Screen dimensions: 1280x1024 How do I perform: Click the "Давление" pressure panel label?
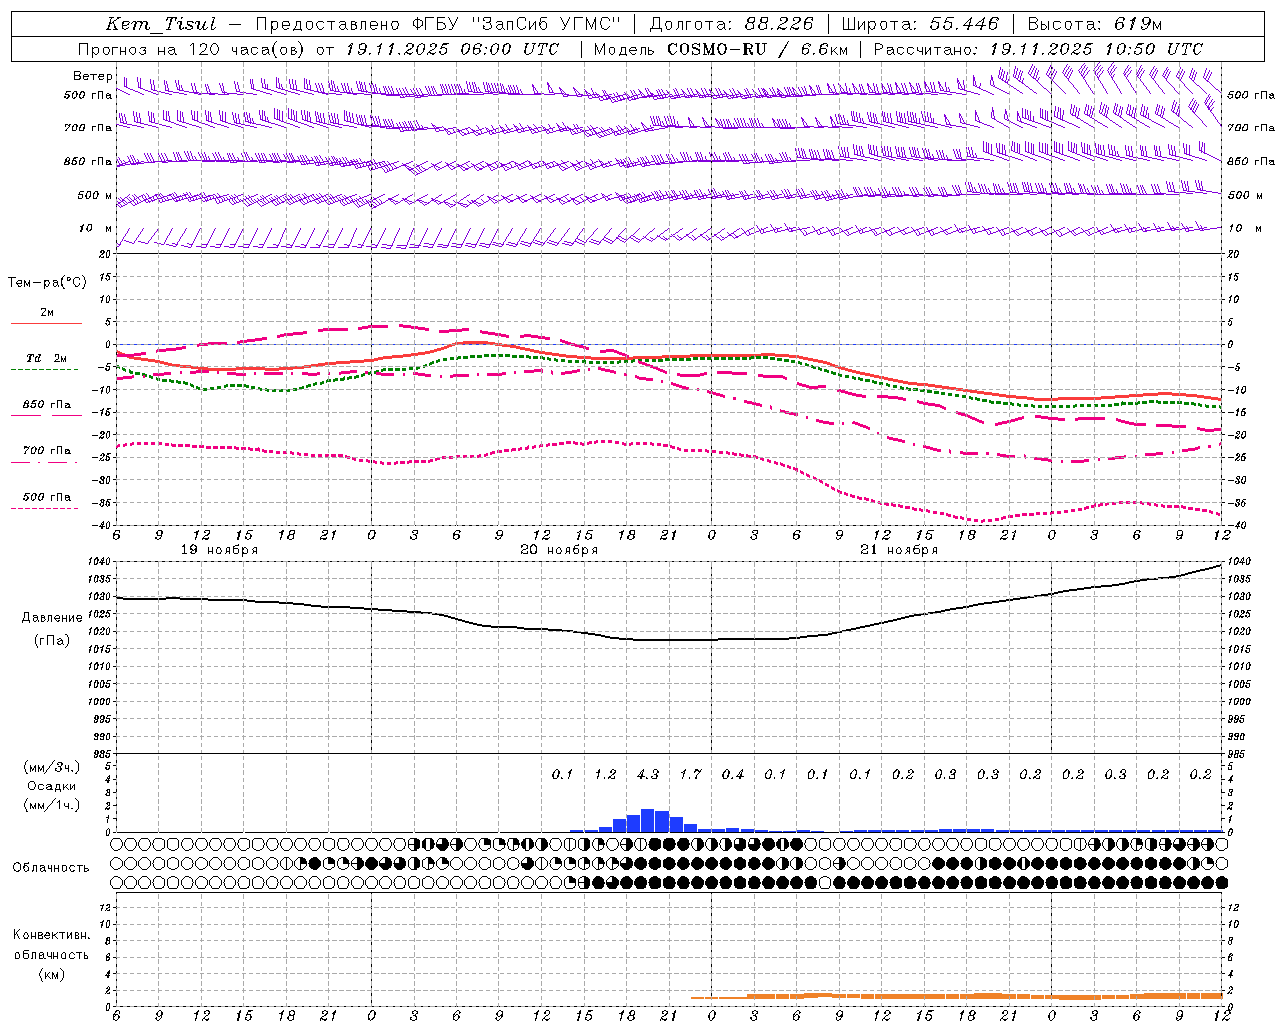[x=52, y=618]
